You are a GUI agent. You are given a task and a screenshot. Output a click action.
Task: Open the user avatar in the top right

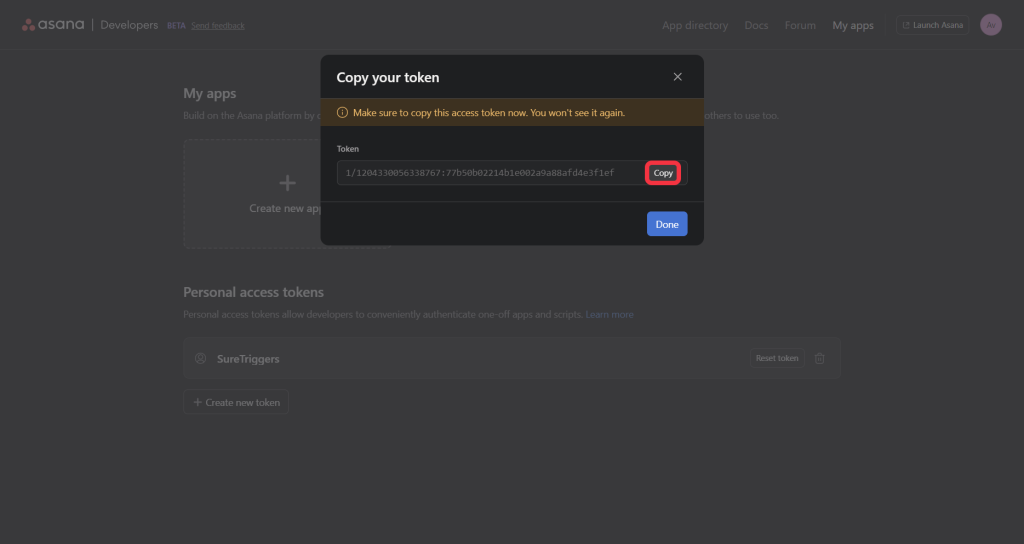[x=991, y=25]
